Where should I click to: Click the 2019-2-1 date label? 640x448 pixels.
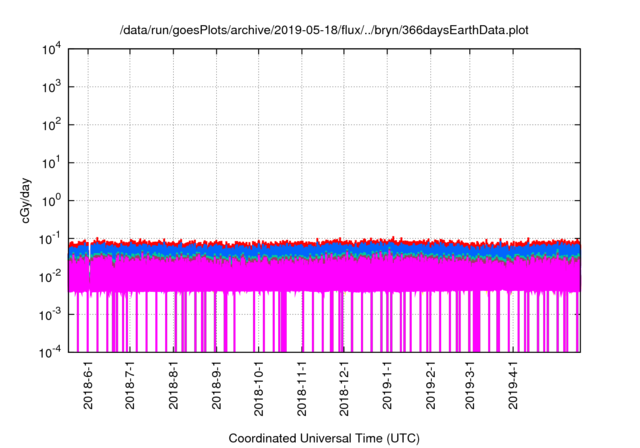[x=431, y=385]
